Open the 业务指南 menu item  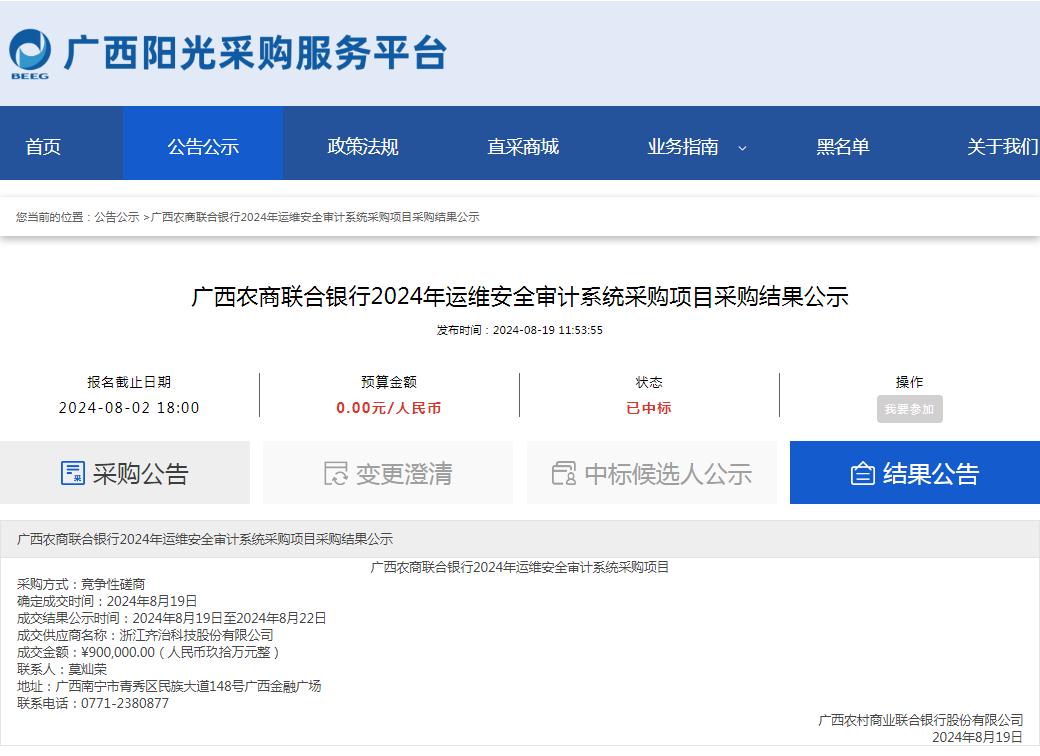point(683,147)
